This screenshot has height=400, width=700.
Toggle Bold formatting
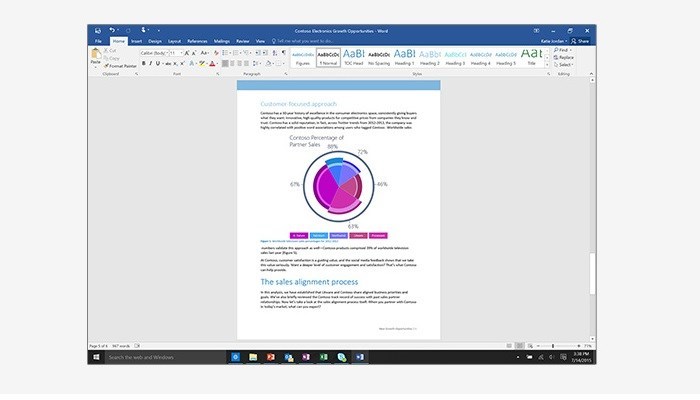143,63
